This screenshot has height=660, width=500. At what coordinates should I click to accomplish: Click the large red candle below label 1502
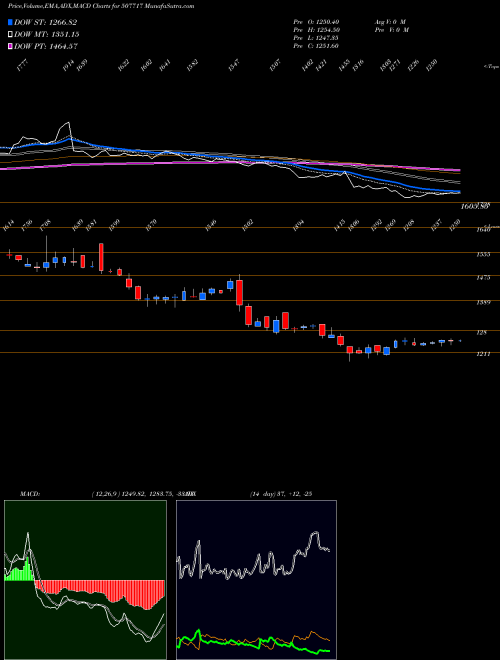point(239,292)
